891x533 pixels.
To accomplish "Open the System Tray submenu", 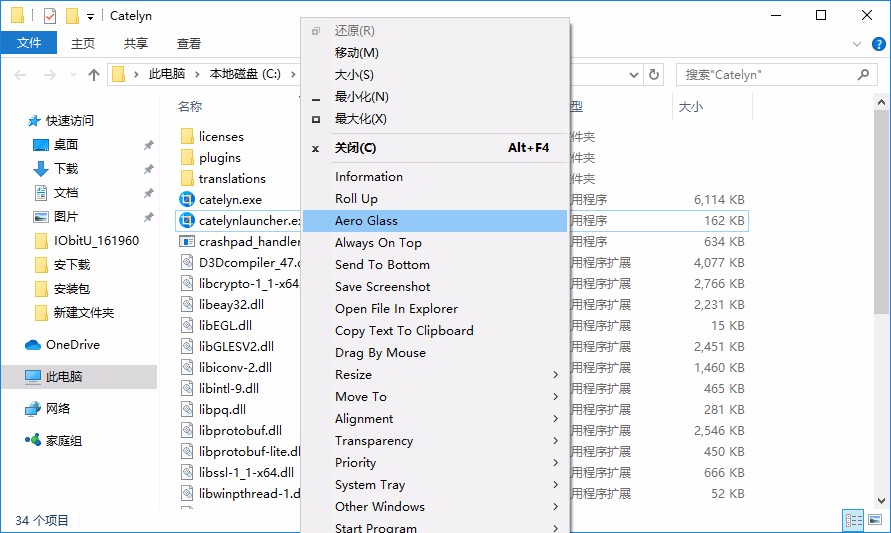I will [435, 485].
